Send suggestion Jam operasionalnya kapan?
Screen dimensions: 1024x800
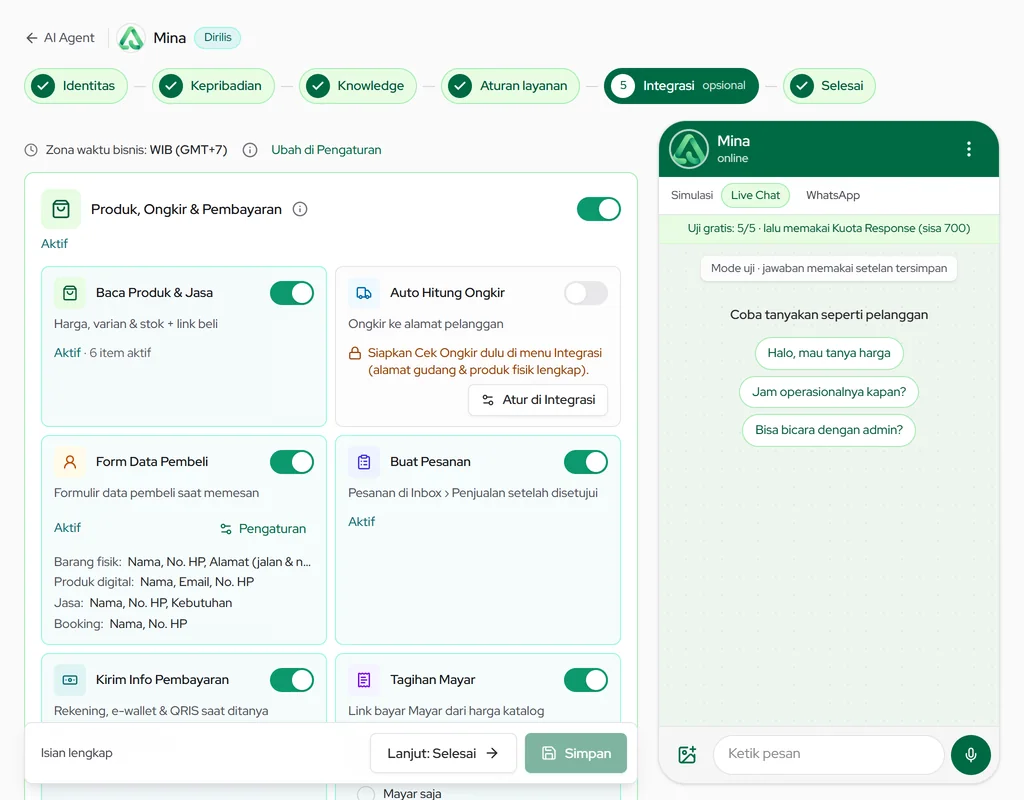click(829, 392)
